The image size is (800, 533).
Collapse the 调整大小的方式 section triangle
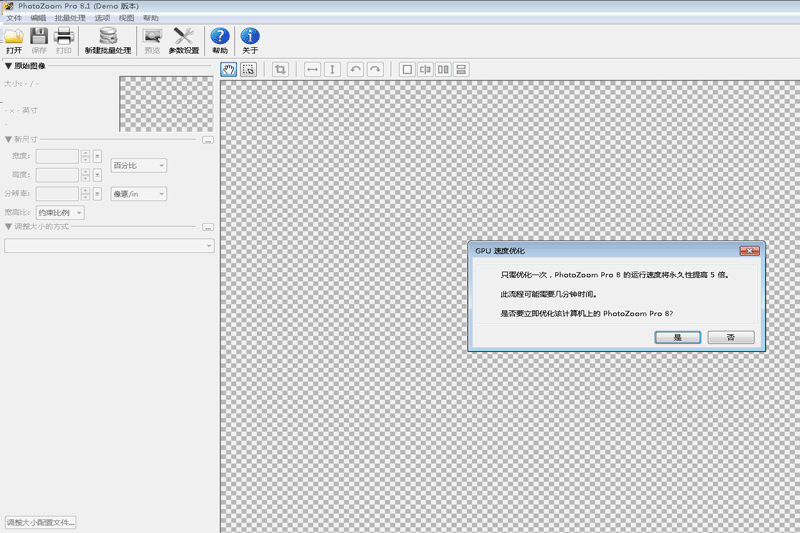tap(8, 226)
